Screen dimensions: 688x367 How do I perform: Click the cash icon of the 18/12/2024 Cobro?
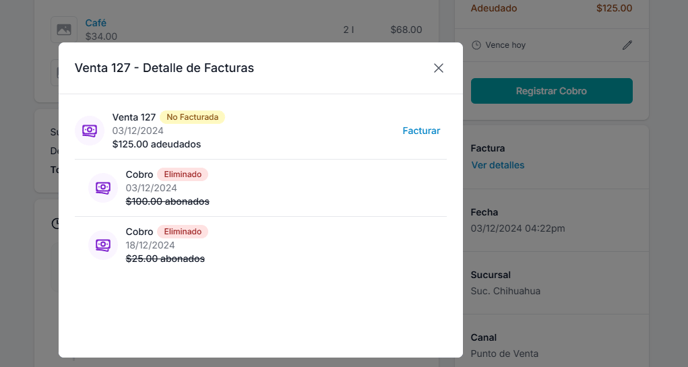point(103,245)
